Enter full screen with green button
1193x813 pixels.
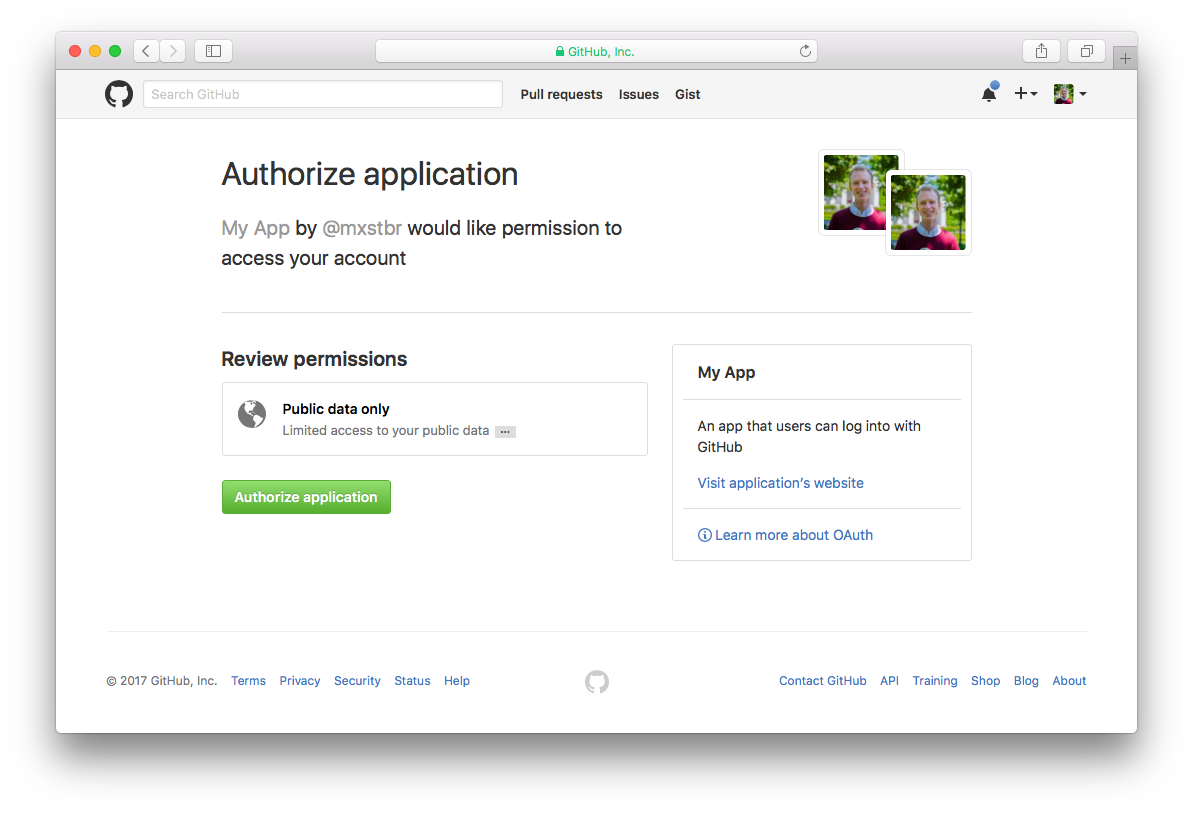(x=115, y=51)
